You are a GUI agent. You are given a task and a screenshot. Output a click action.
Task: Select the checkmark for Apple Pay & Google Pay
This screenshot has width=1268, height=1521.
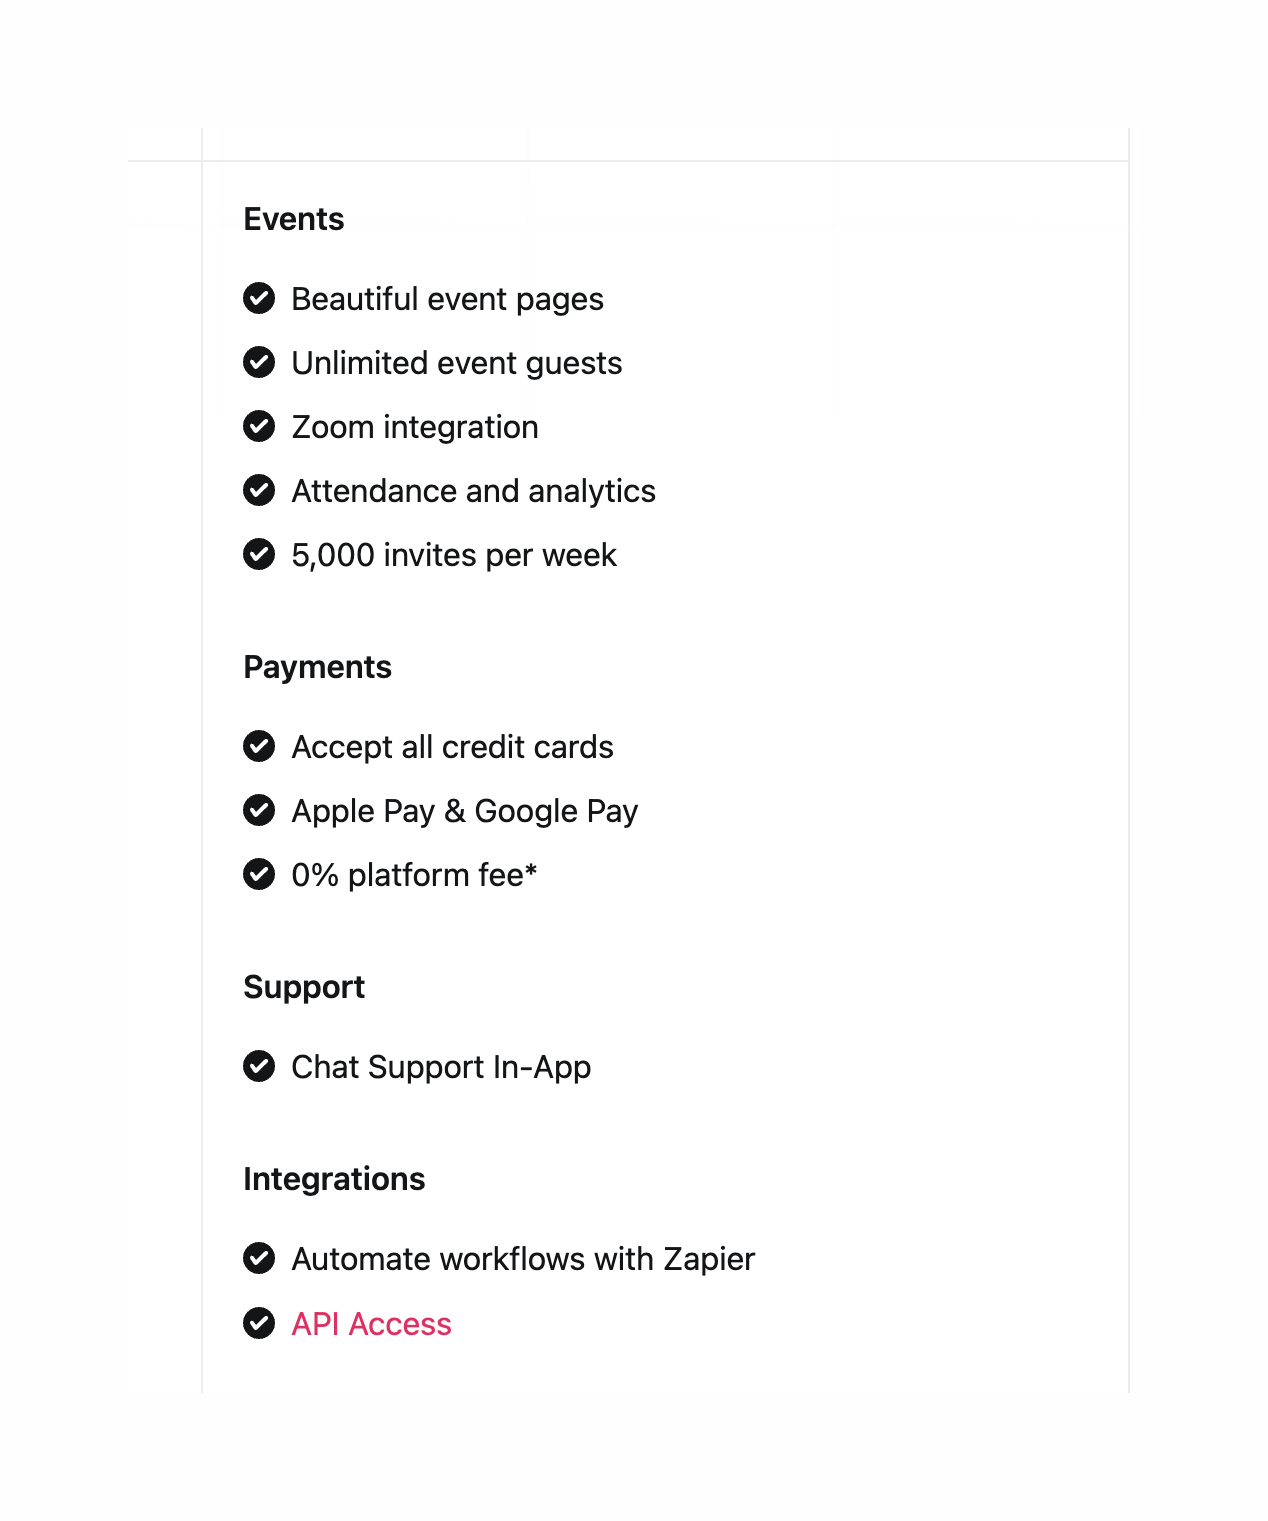259,810
